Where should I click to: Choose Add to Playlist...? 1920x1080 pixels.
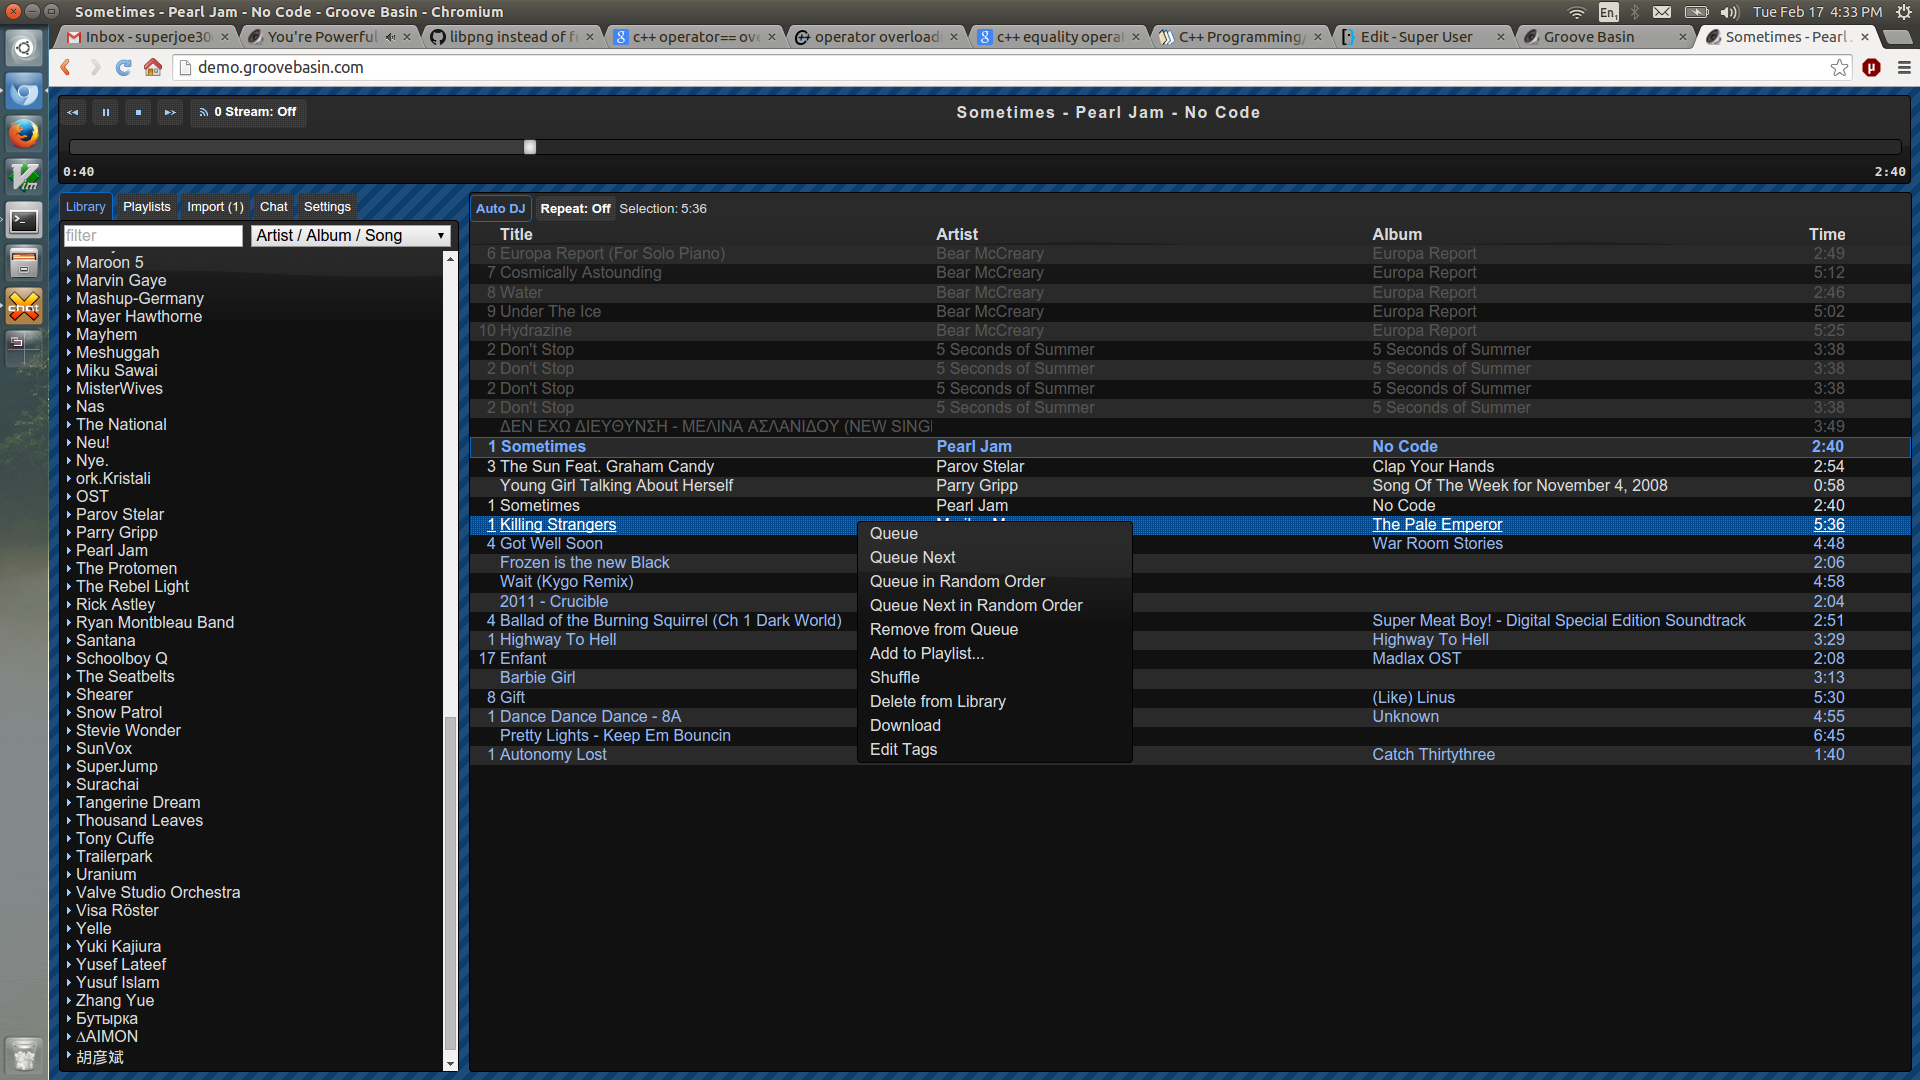tap(995, 654)
